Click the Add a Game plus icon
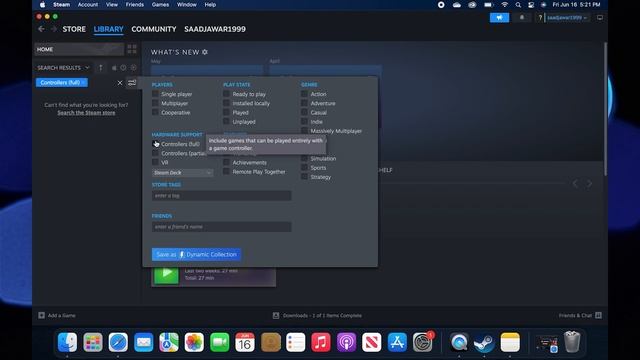This screenshot has height=360, width=640. click(41, 315)
